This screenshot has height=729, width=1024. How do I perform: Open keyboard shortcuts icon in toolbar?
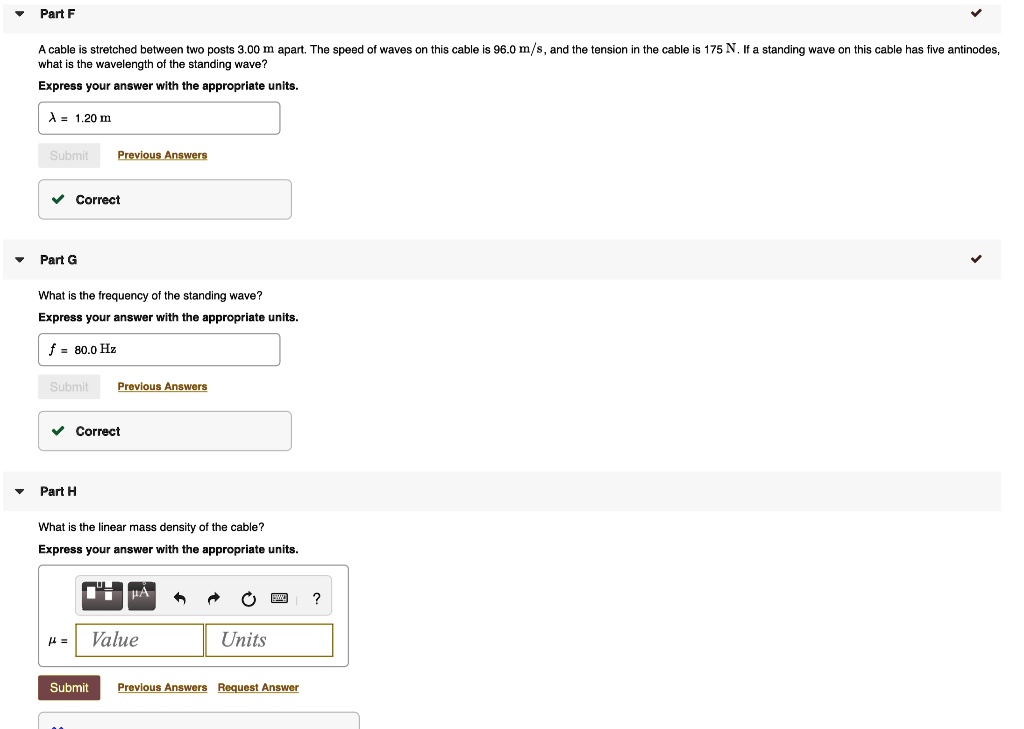point(280,599)
